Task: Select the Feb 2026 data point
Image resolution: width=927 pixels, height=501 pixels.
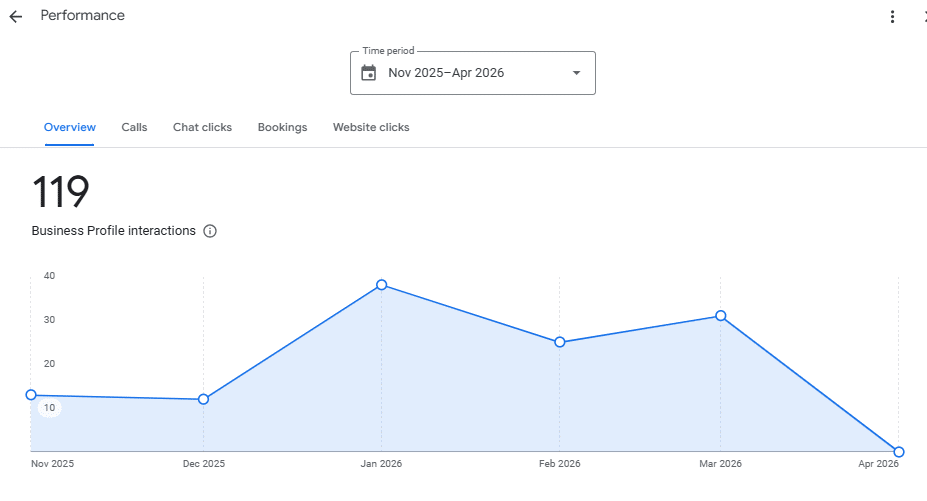Action: [560, 342]
